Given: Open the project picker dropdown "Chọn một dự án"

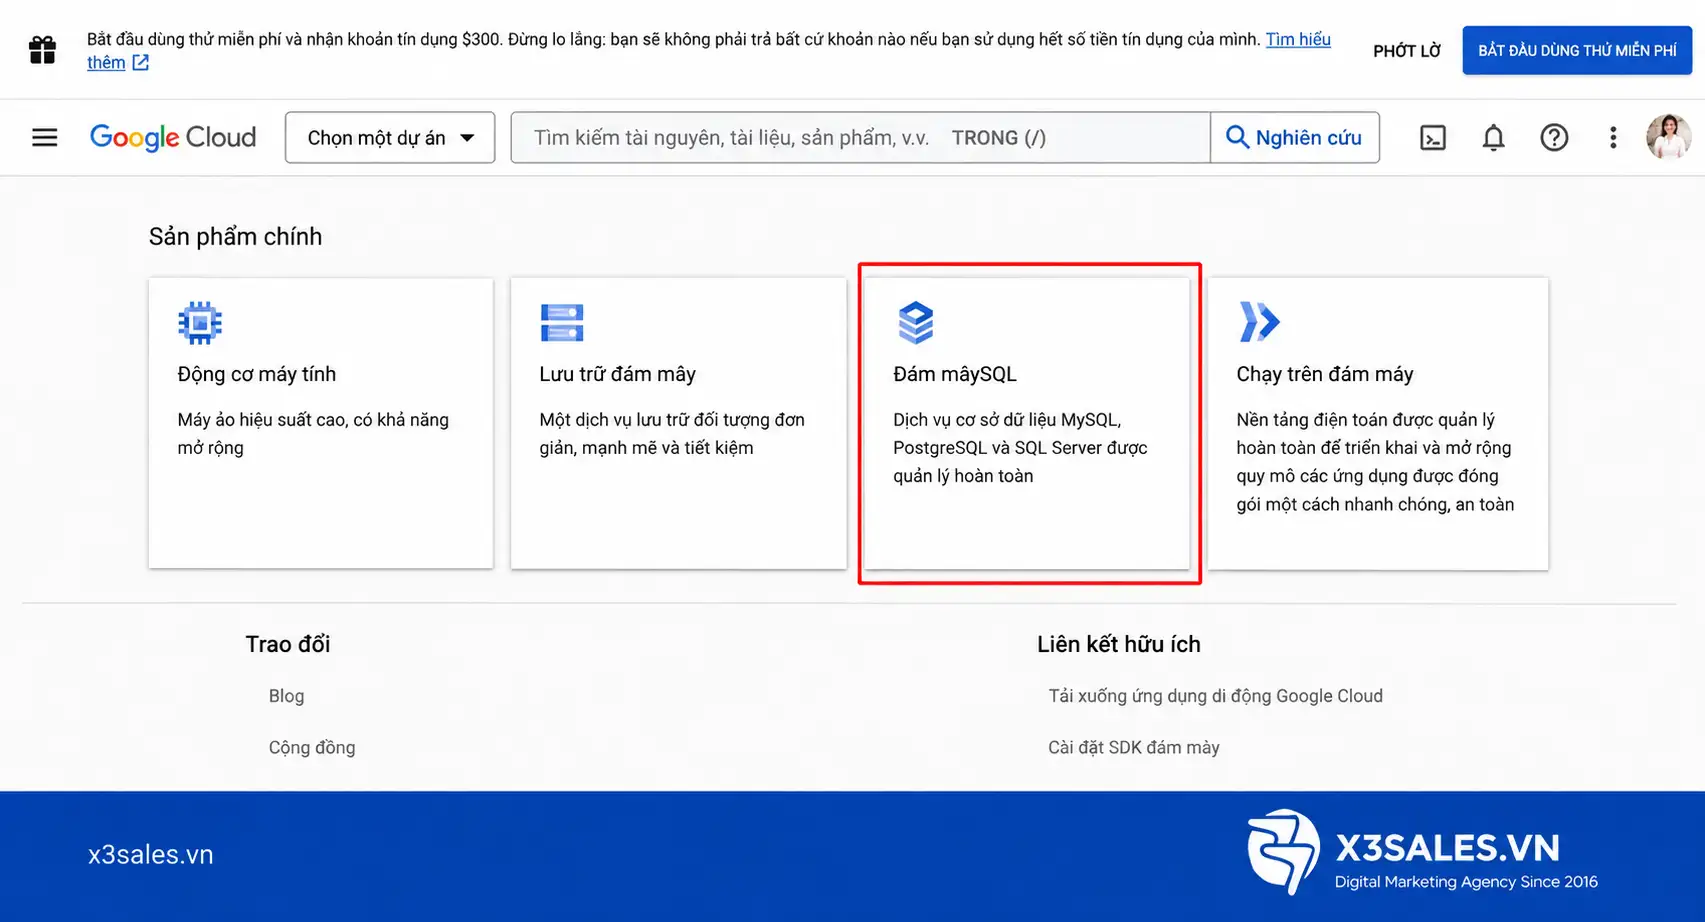Looking at the screenshot, I should click(390, 137).
